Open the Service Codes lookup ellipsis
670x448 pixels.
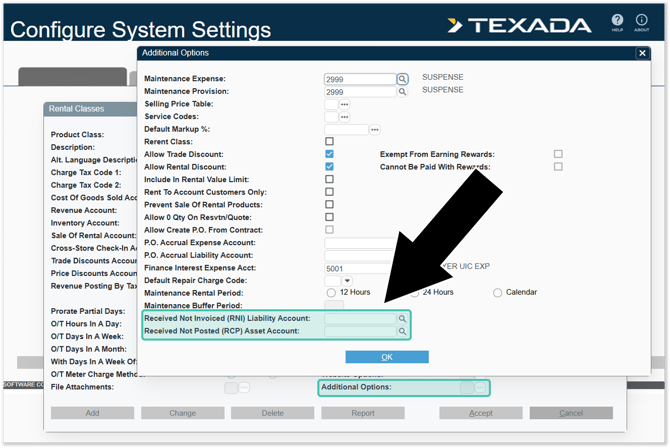[345, 117]
